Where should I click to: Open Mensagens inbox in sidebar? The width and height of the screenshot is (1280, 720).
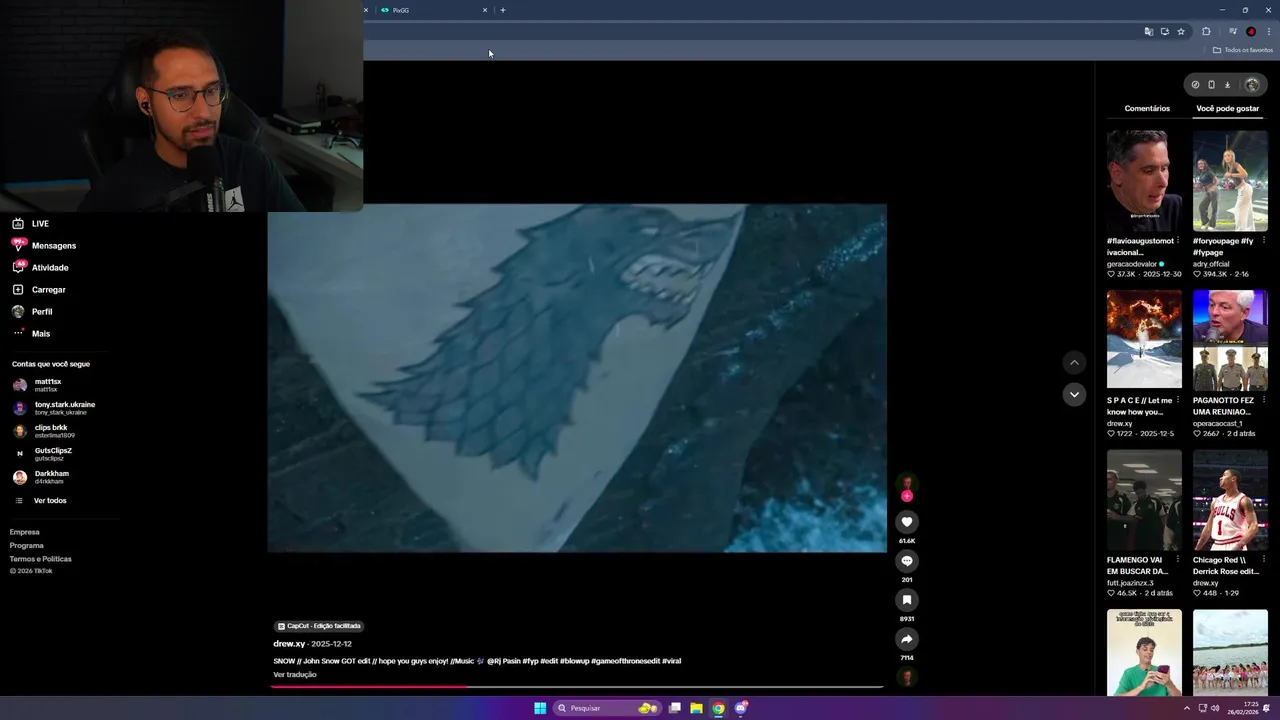(x=44, y=246)
